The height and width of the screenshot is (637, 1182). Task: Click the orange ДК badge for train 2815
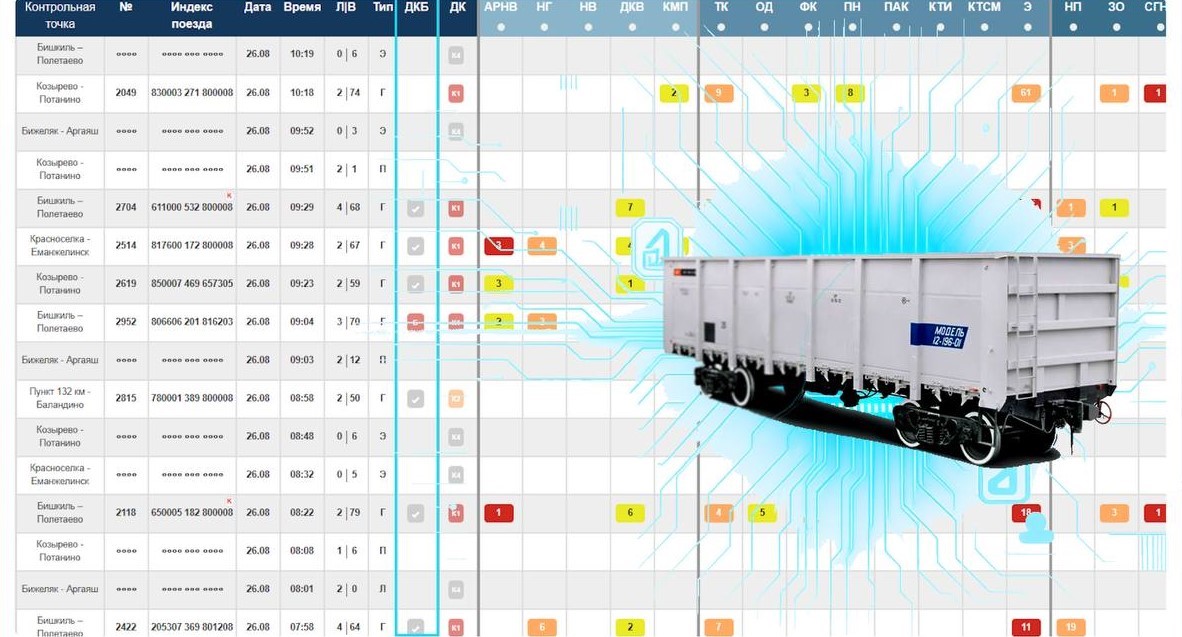tap(456, 399)
